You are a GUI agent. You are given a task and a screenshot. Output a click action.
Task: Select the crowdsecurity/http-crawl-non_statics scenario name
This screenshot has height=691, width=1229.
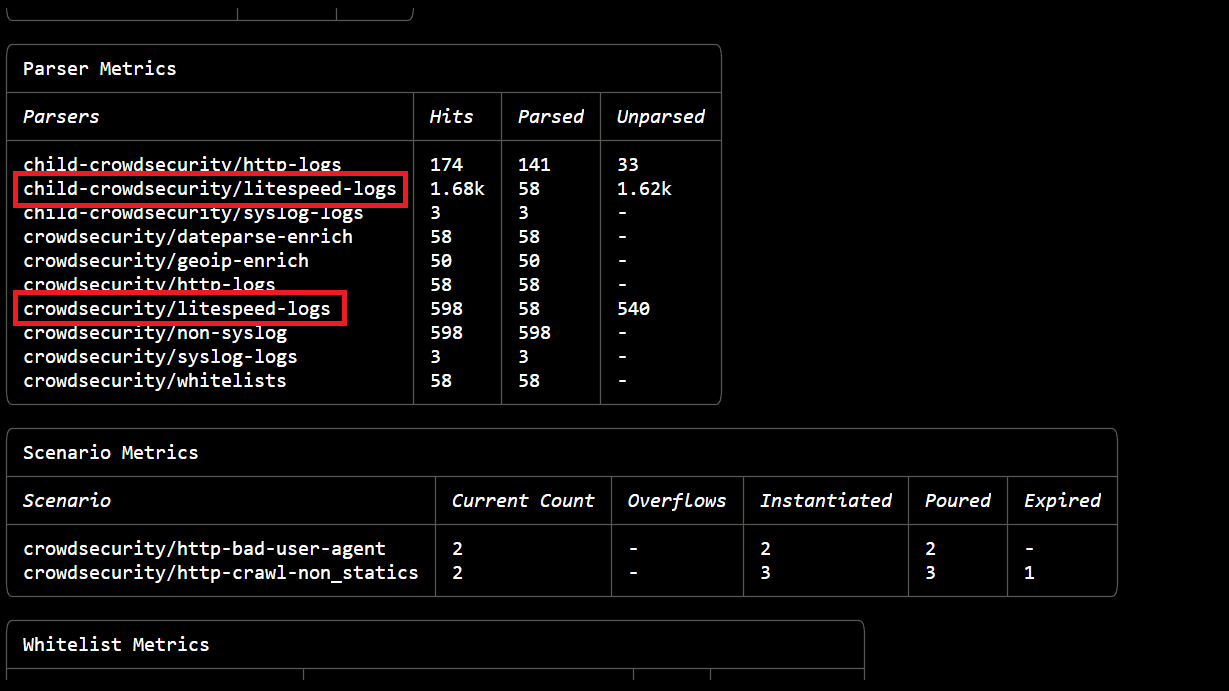pos(221,573)
